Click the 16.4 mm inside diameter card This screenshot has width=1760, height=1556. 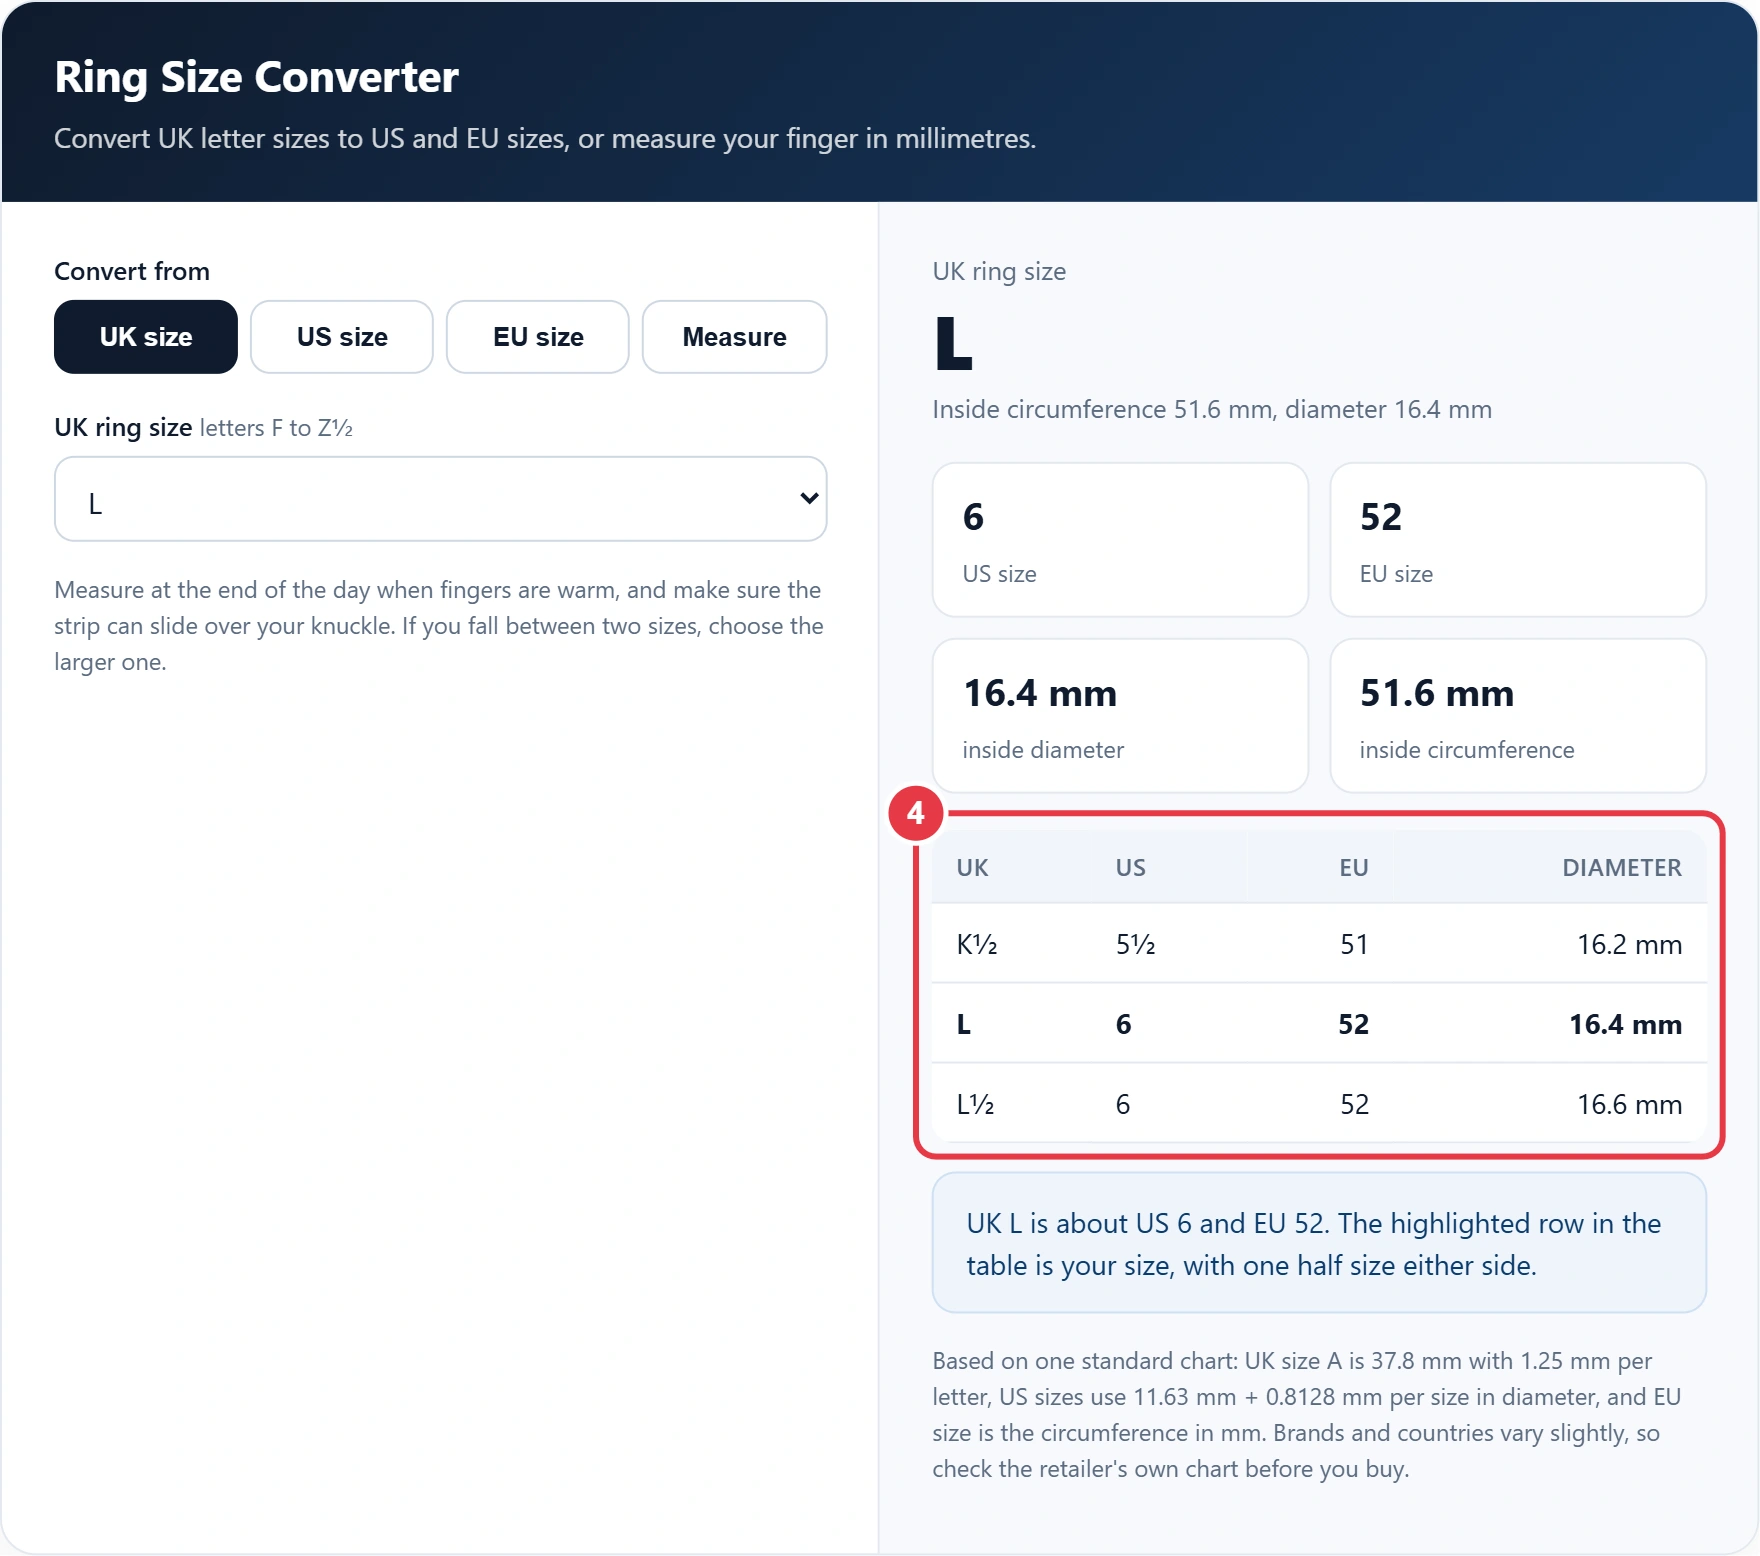pos(1120,716)
